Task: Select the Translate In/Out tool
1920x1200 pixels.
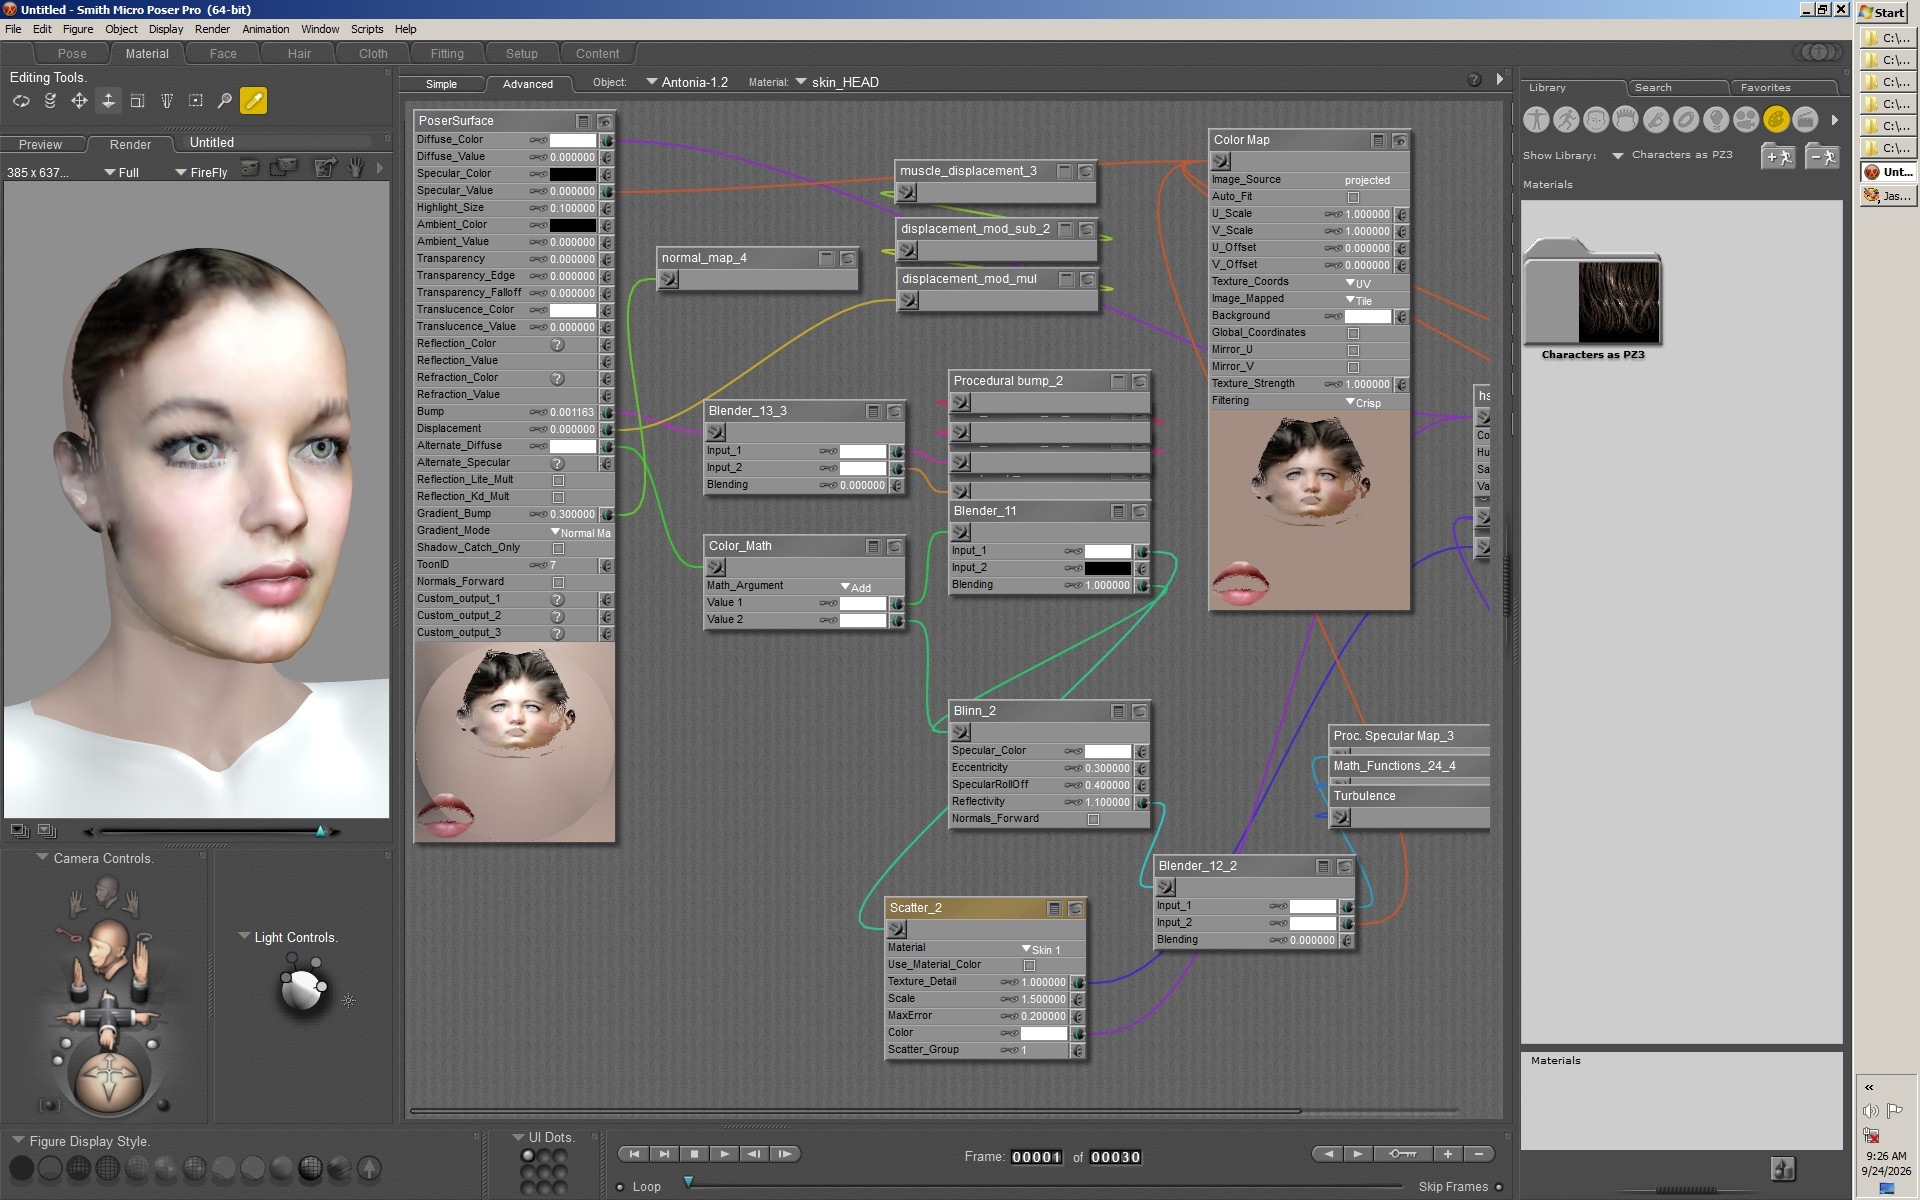Action: click(109, 101)
